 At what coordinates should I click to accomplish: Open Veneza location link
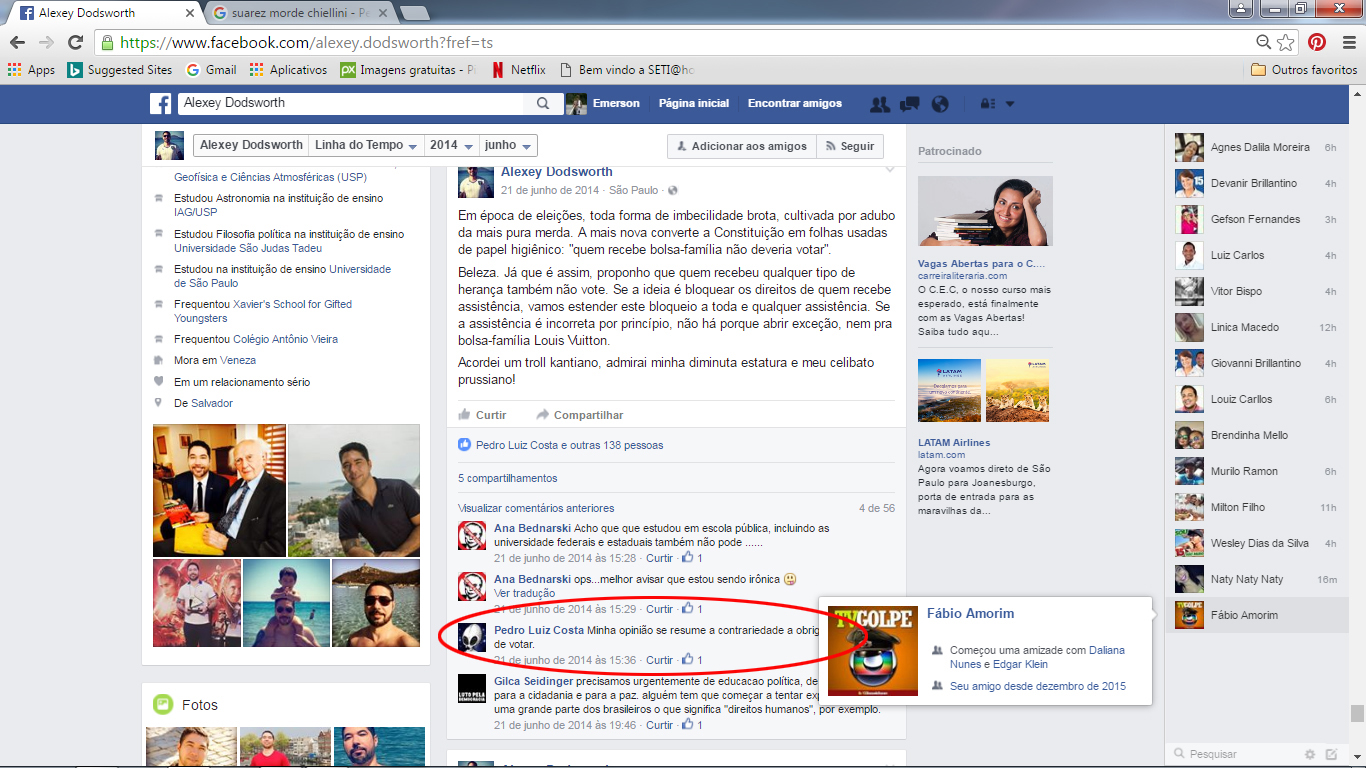coord(238,360)
